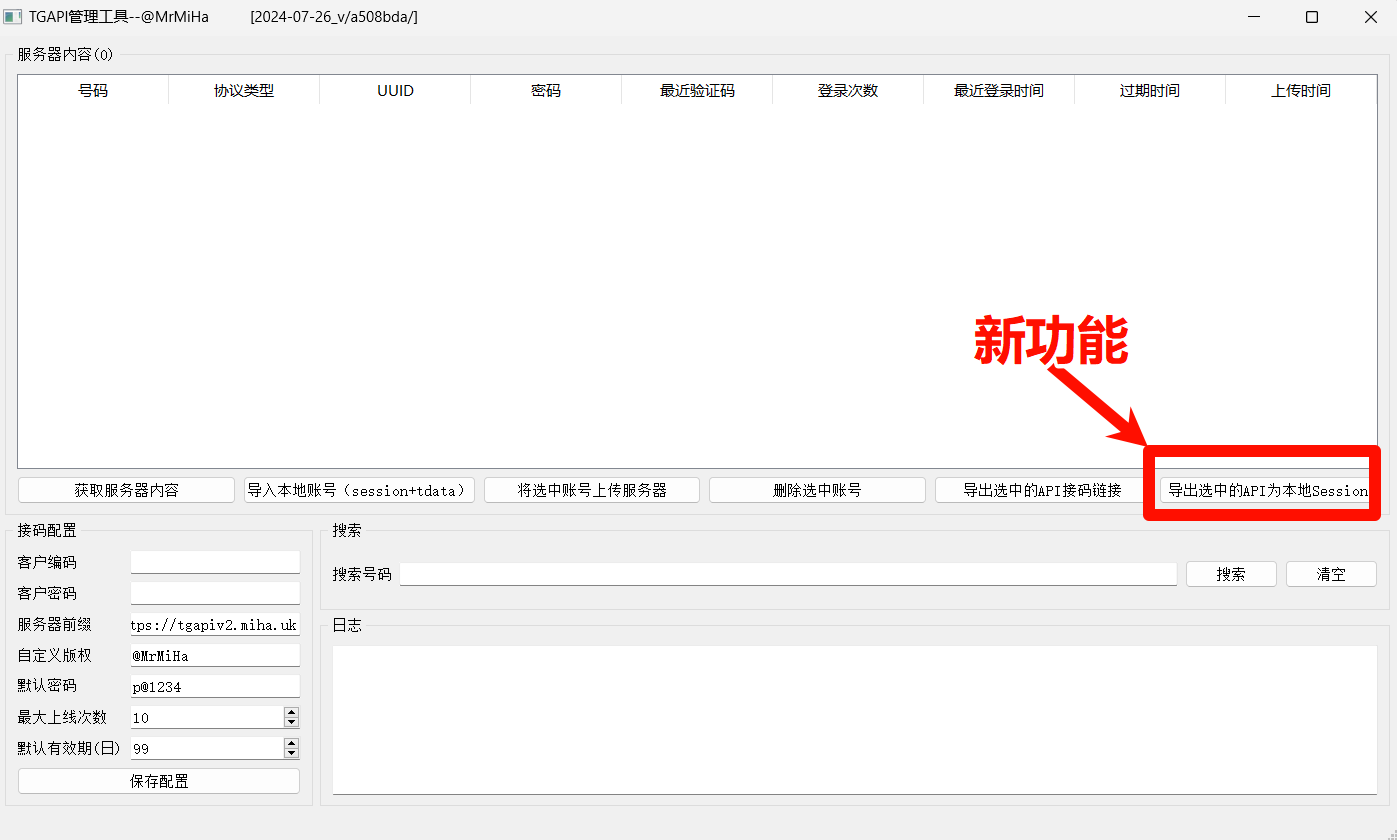Click the 服务器前缀 input field
1397x840 pixels.
coord(215,623)
